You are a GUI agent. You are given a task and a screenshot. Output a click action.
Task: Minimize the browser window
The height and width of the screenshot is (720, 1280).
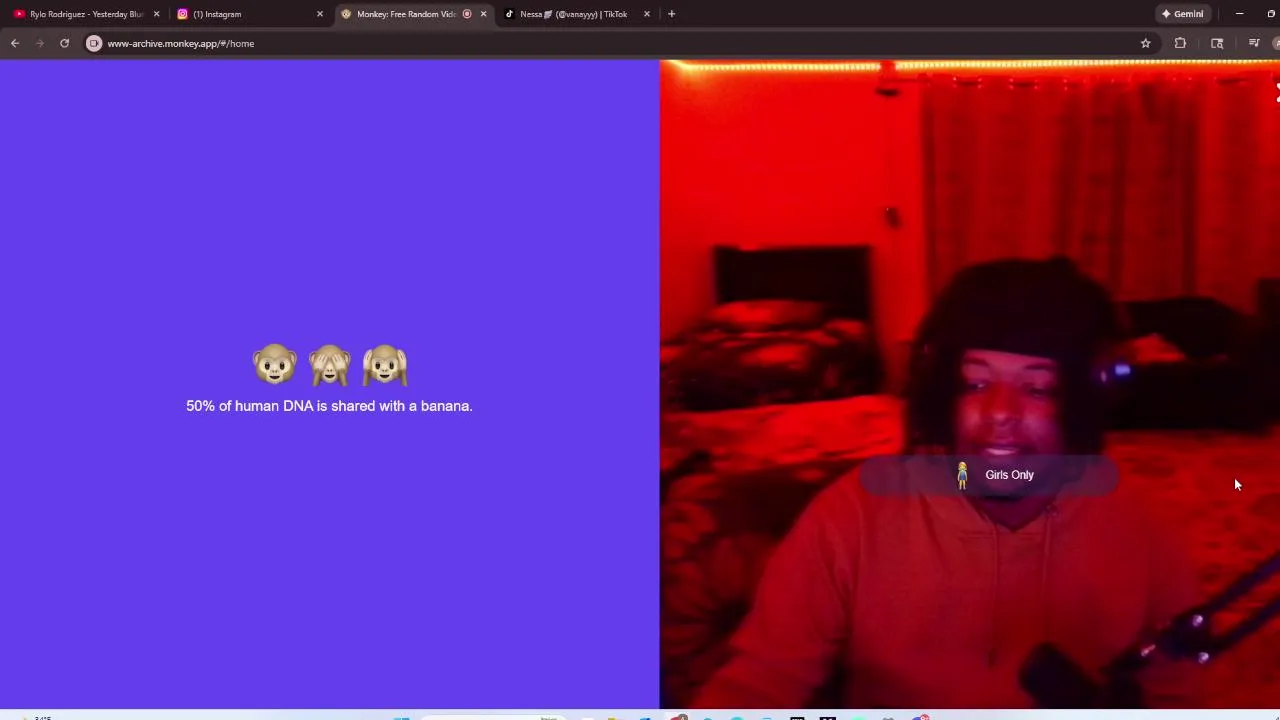1239,14
